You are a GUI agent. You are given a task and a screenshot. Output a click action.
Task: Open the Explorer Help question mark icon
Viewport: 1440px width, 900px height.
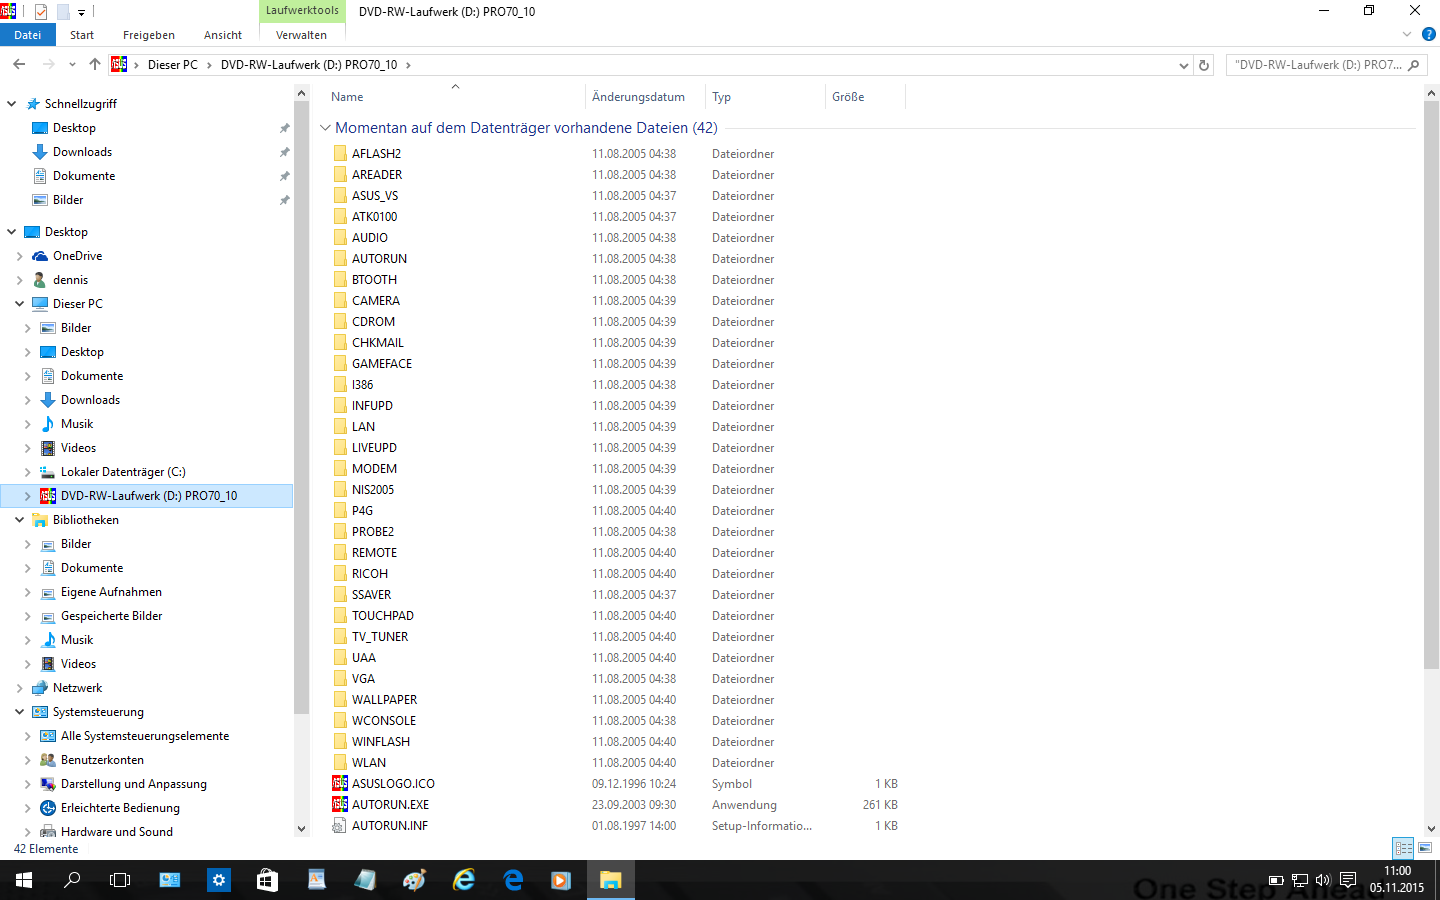coord(1429,34)
